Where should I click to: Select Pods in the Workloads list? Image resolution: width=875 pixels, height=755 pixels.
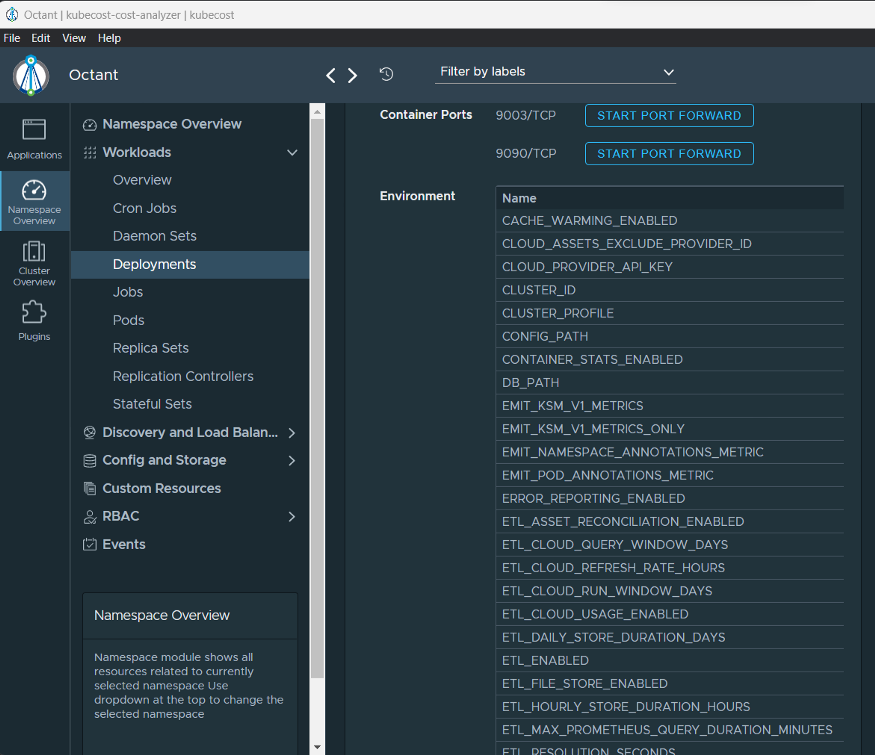click(128, 320)
